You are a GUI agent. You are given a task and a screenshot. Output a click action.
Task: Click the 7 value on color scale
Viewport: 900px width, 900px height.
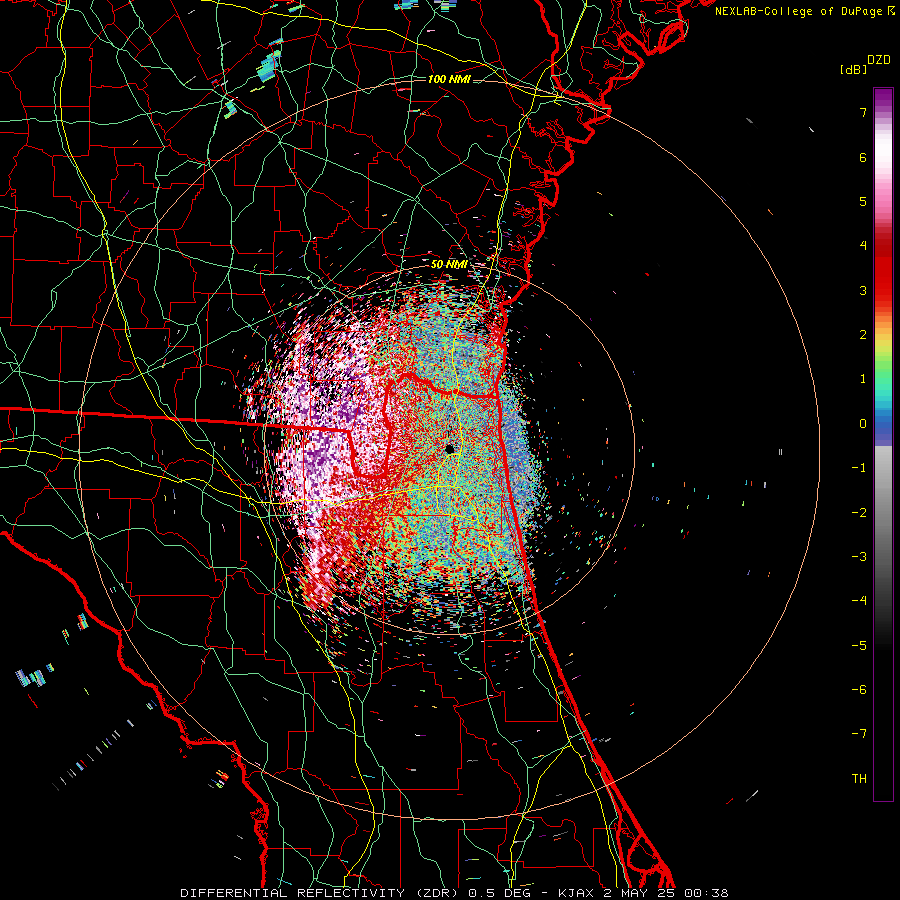pyautogui.click(x=863, y=112)
